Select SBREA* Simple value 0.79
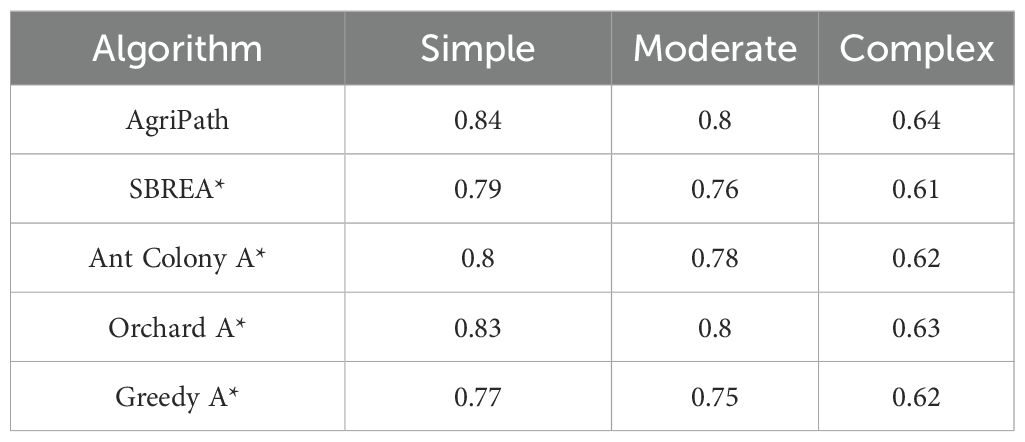Viewport: 1025px width, 442px height. pyautogui.click(x=478, y=189)
